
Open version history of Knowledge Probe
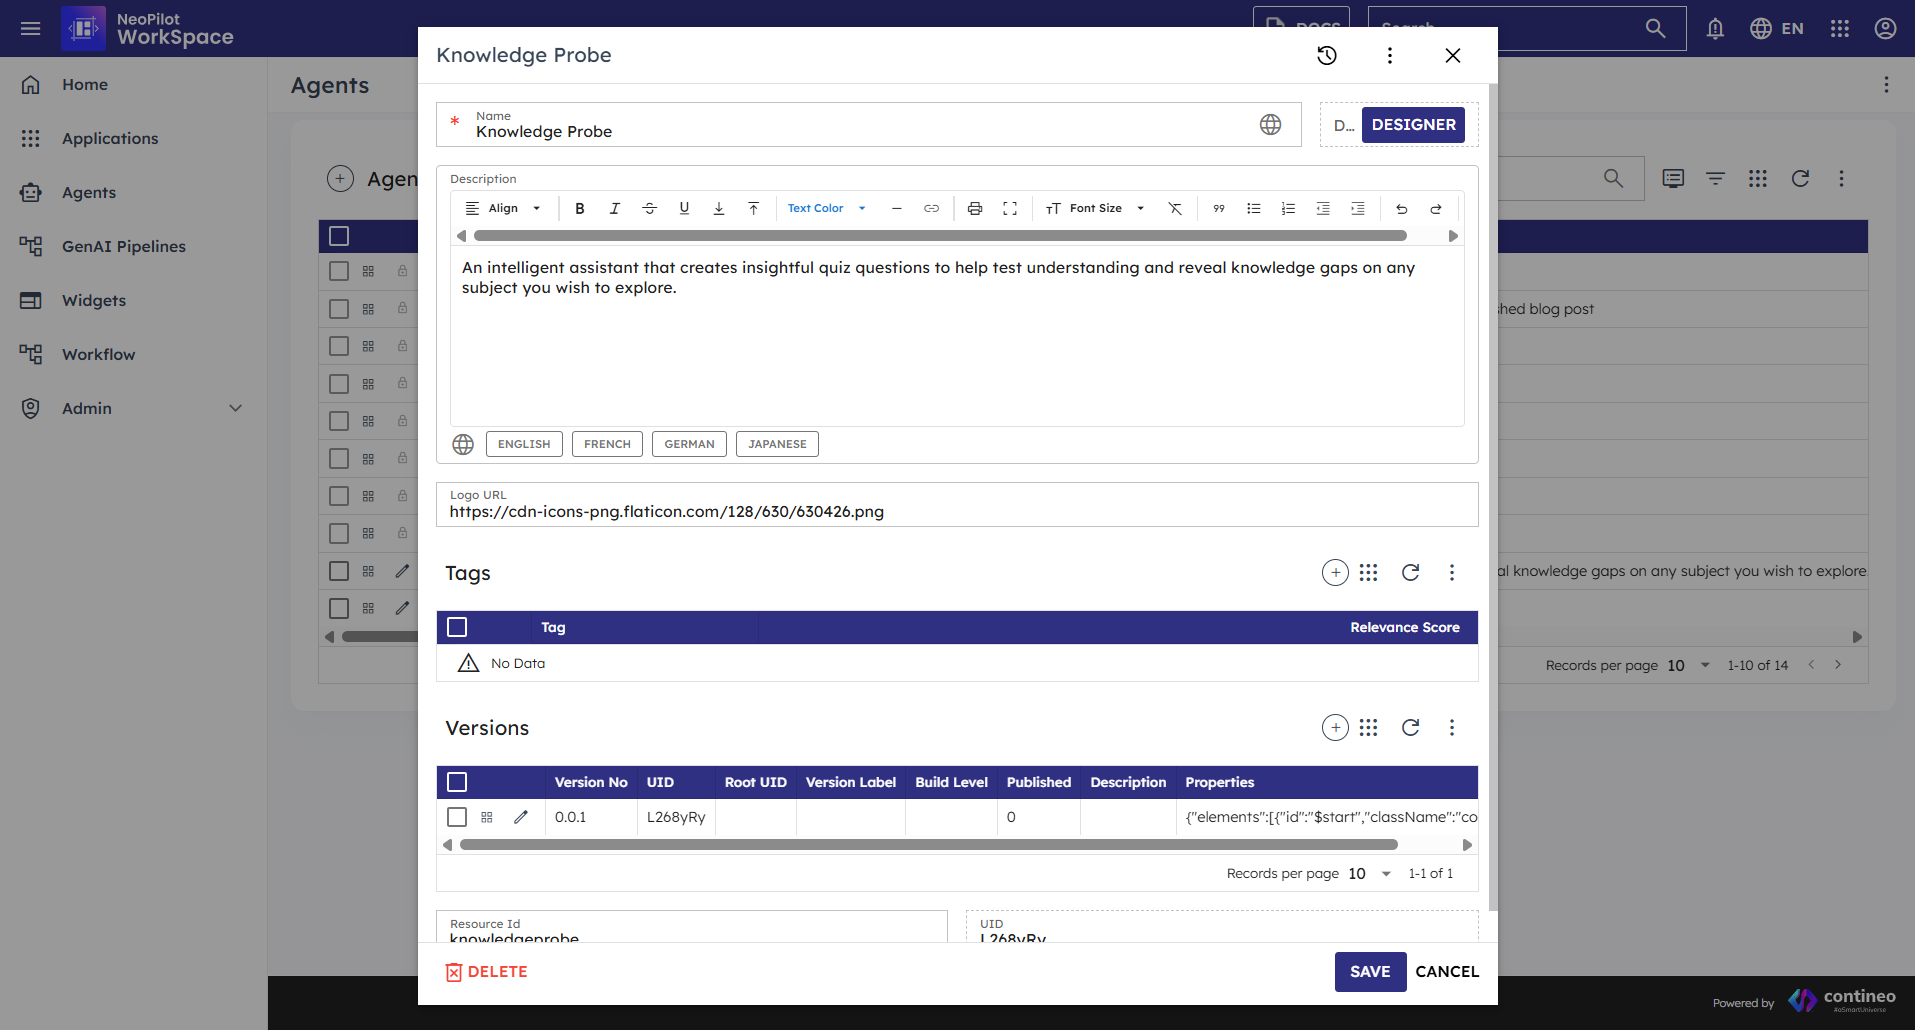tap(1326, 55)
